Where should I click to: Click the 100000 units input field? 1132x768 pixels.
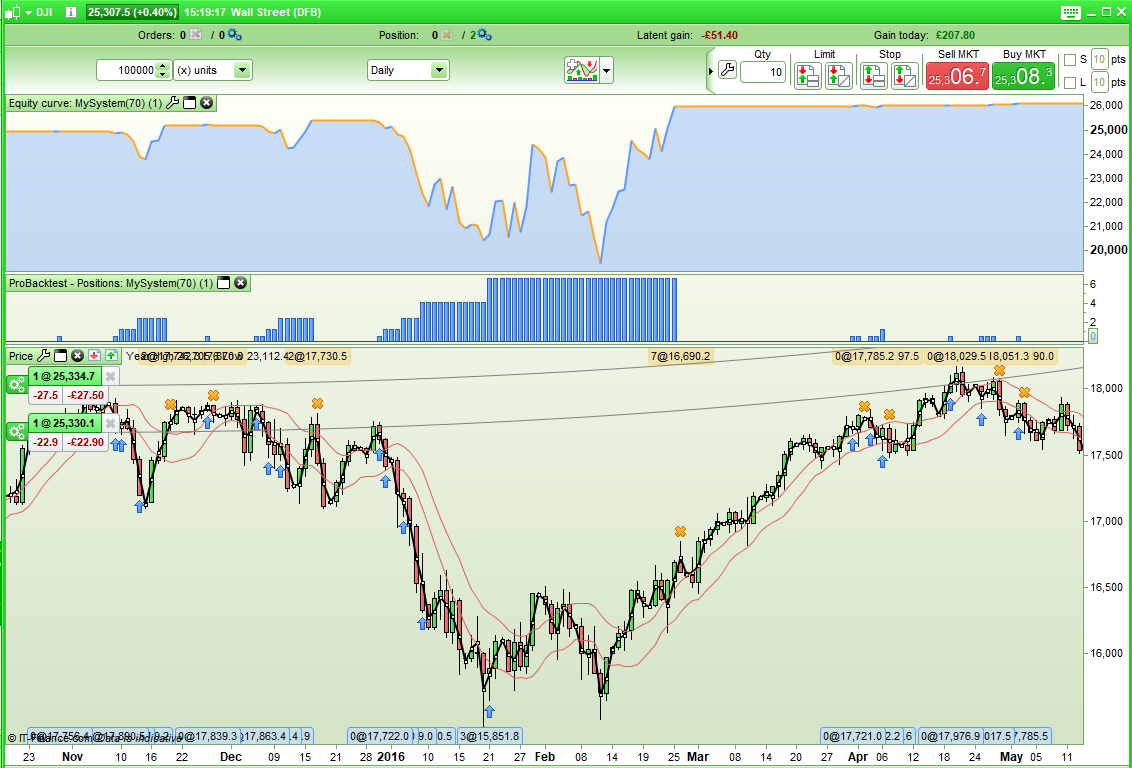click(126, 70)
